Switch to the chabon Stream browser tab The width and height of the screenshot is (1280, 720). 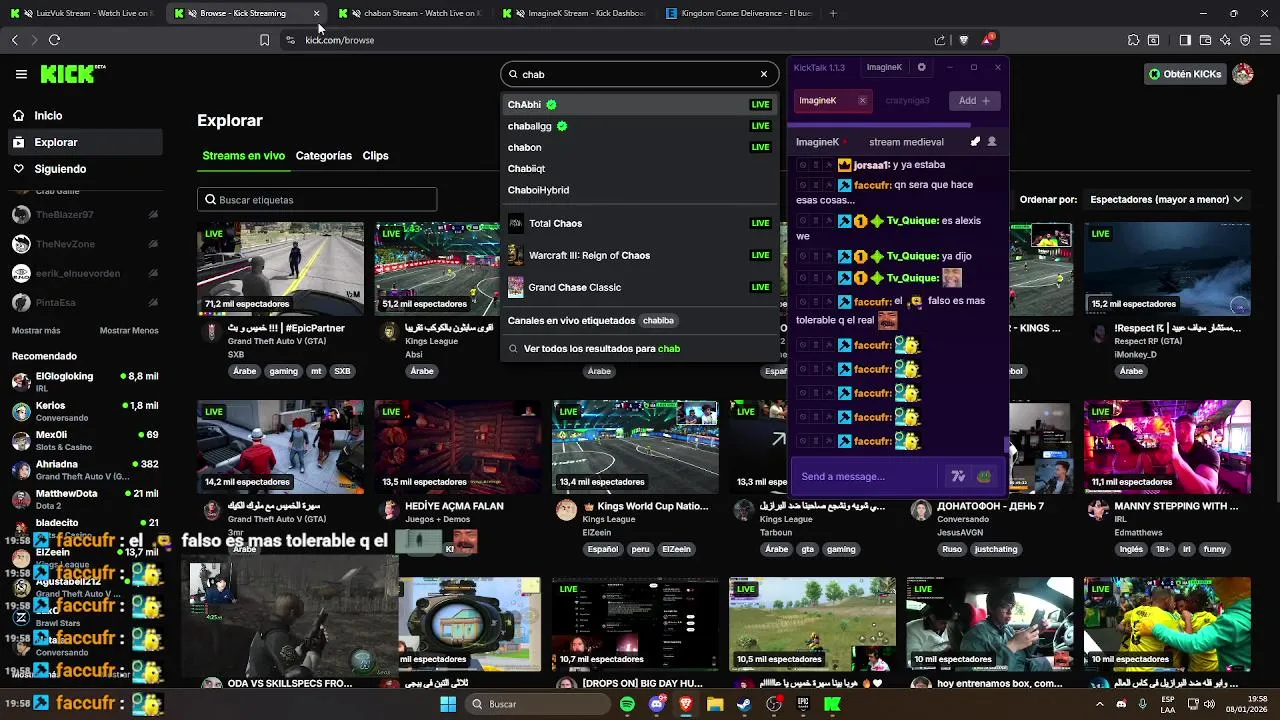pyautogui.click(x=411, y=13)
